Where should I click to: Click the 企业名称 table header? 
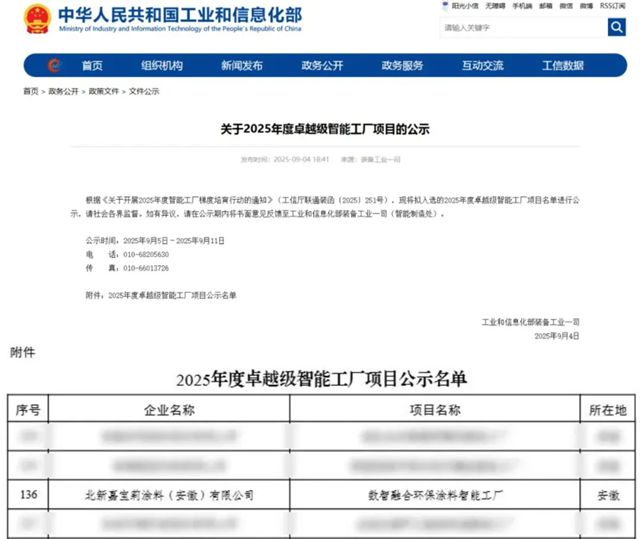coord(169,410)
